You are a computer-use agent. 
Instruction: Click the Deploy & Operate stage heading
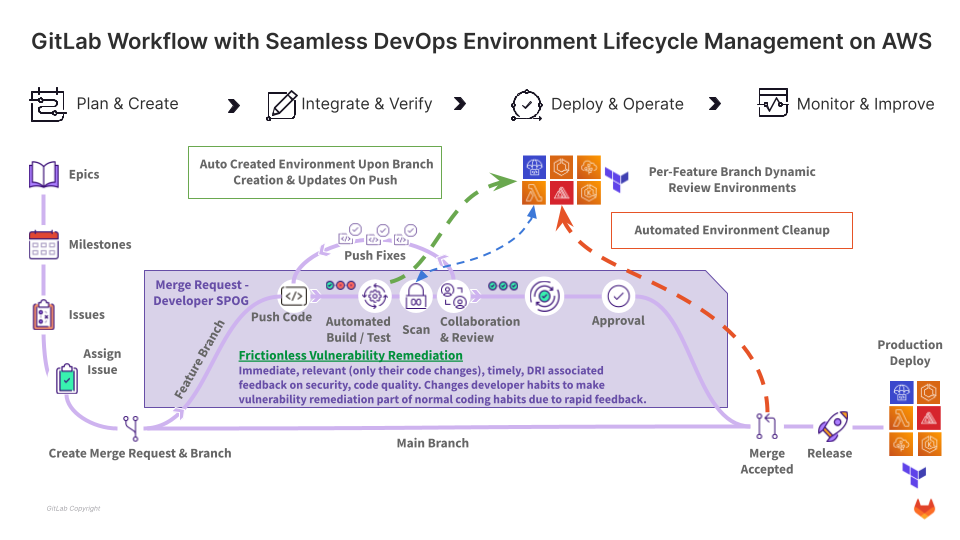coord(617,104)
